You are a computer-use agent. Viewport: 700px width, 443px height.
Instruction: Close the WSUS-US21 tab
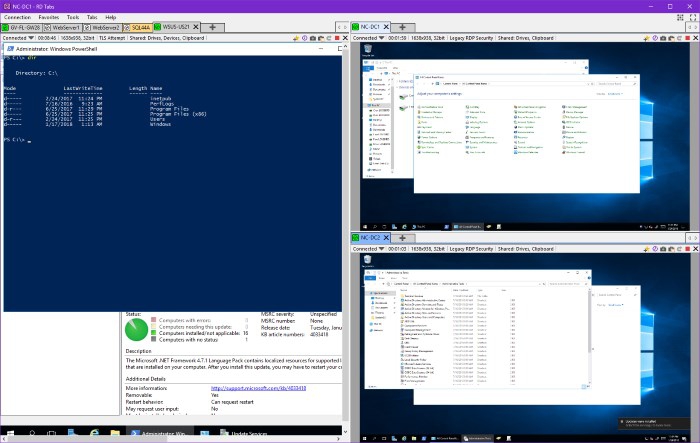click(196, 27)
